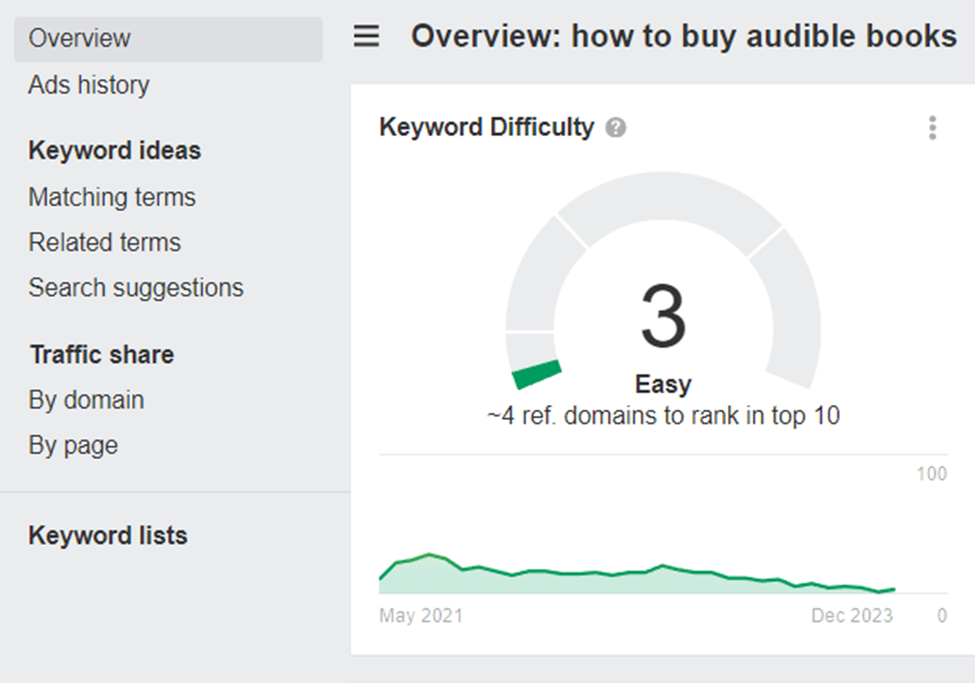Screen dimensions: 975x683
Task: Click the page title about audible books
Action: click(x=684, y=37)
